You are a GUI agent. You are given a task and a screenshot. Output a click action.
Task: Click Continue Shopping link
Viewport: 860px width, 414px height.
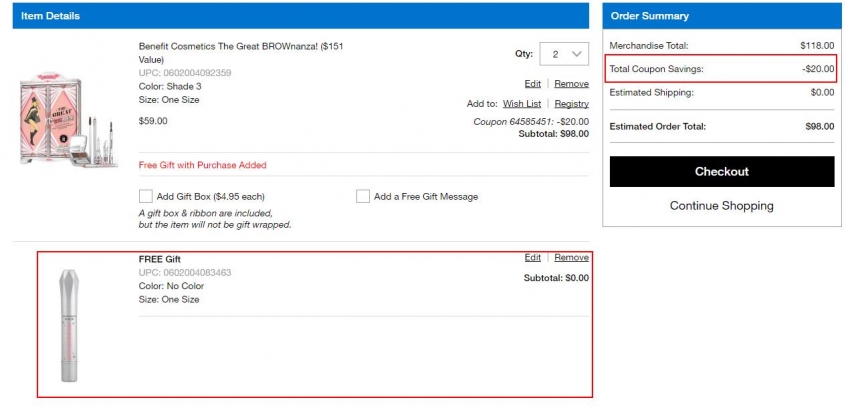tap(722, 206)
